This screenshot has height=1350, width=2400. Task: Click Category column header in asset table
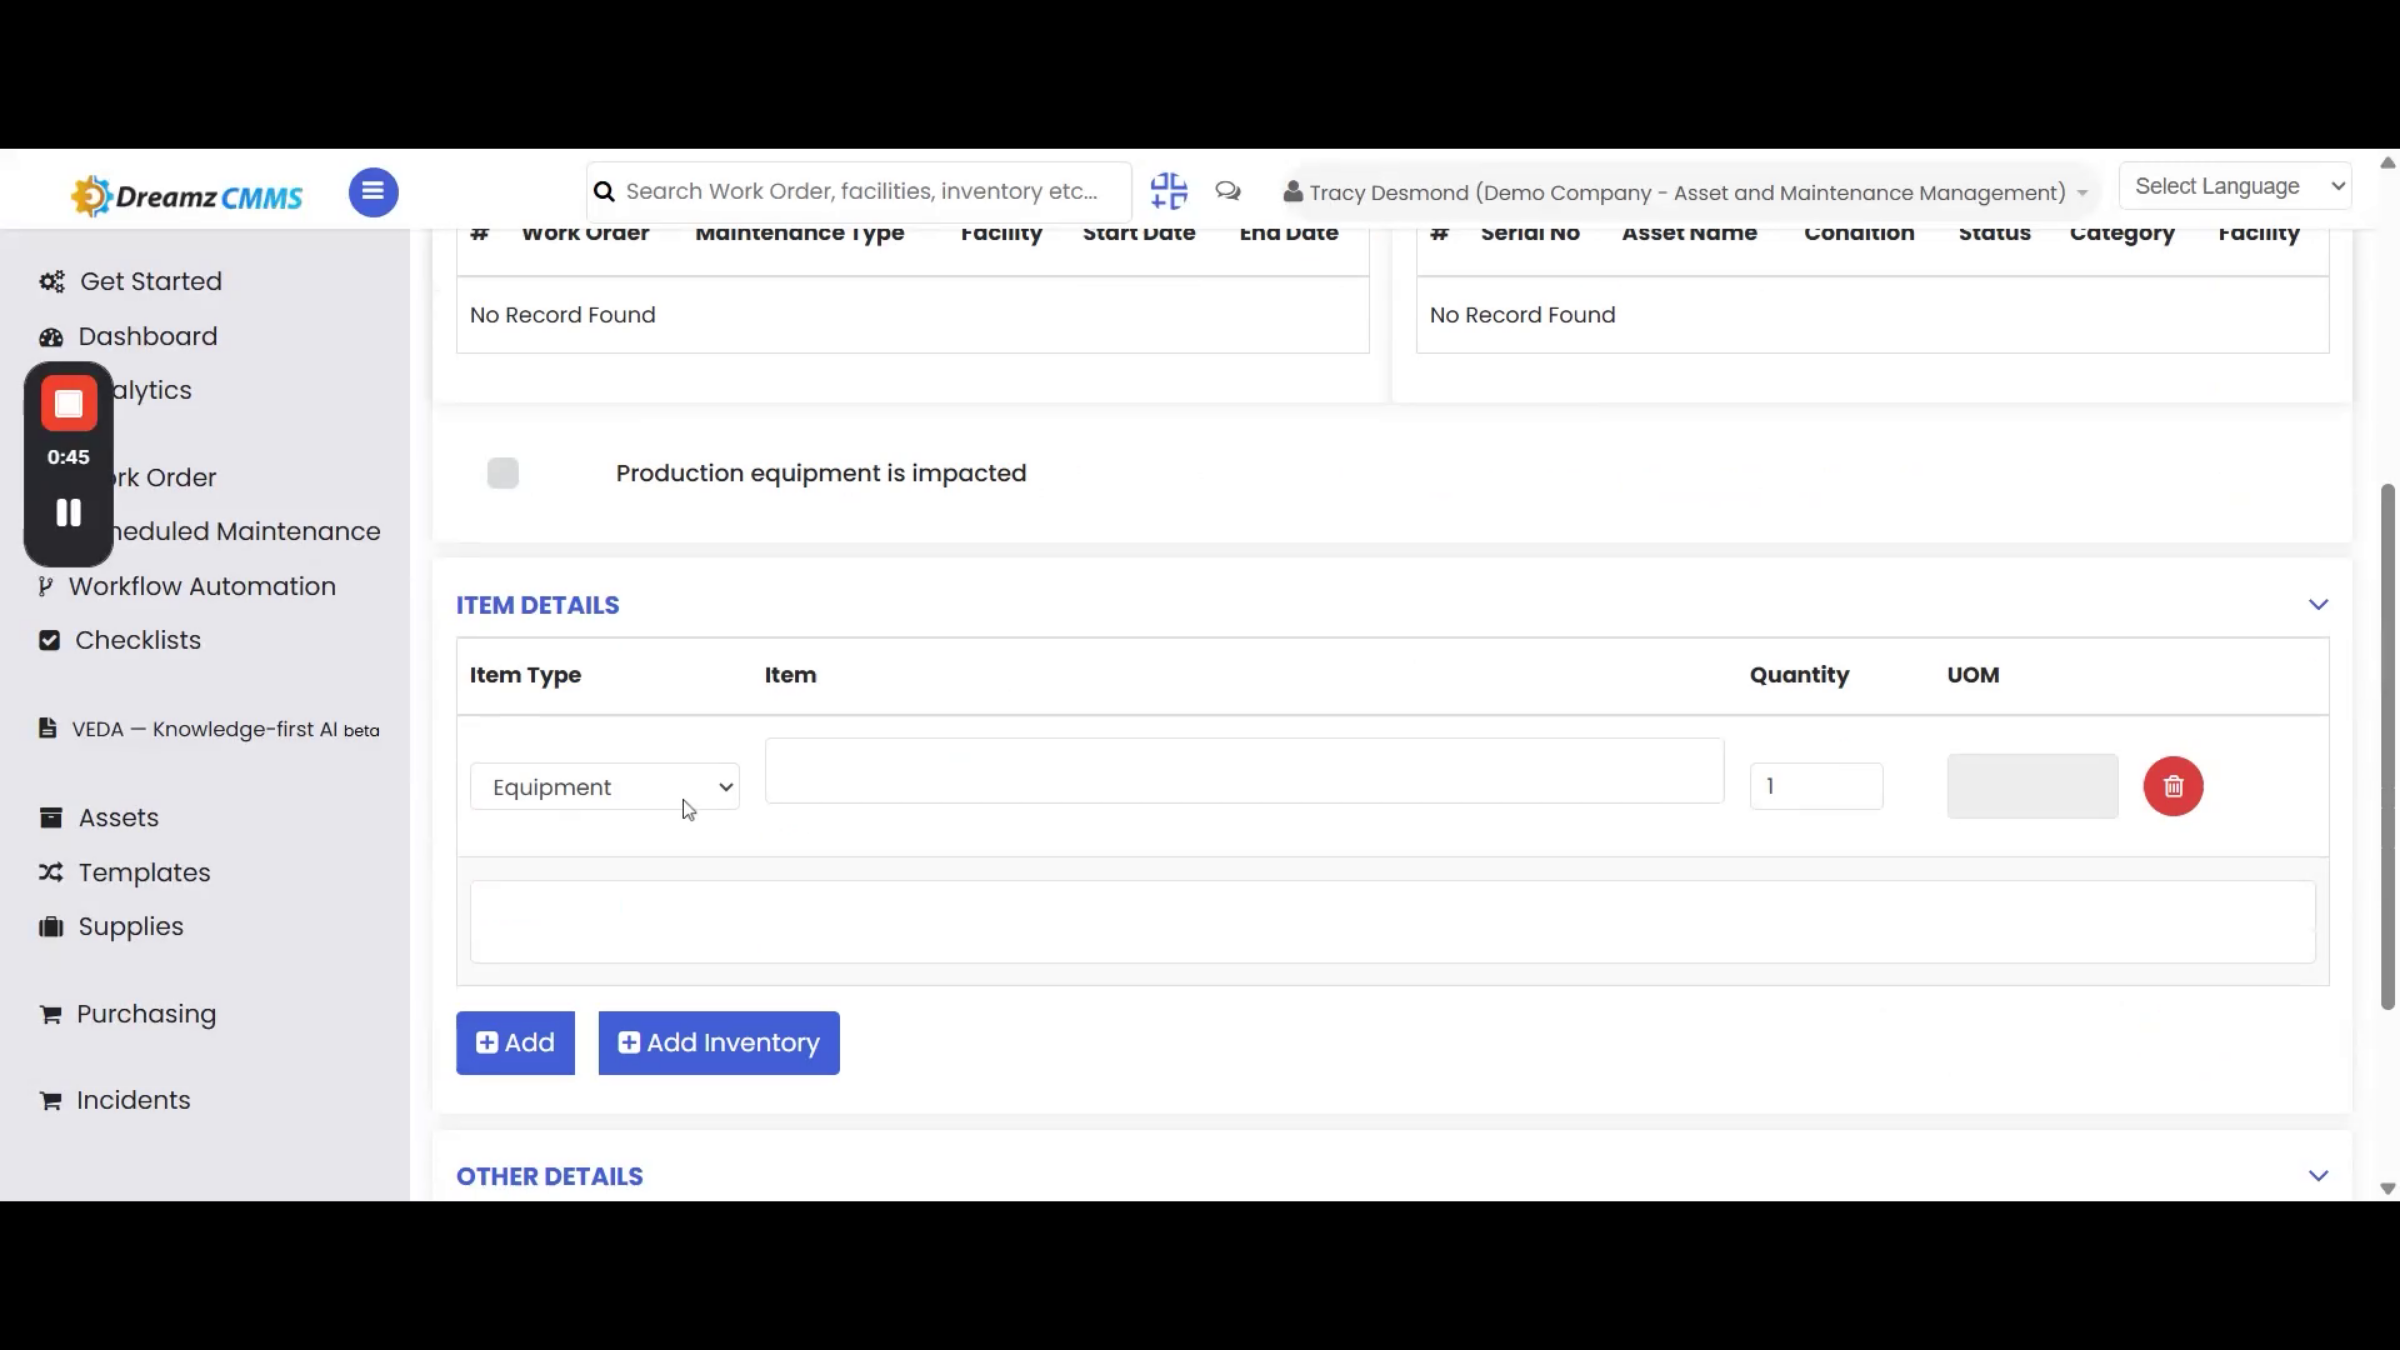(x=2122, y=234)
